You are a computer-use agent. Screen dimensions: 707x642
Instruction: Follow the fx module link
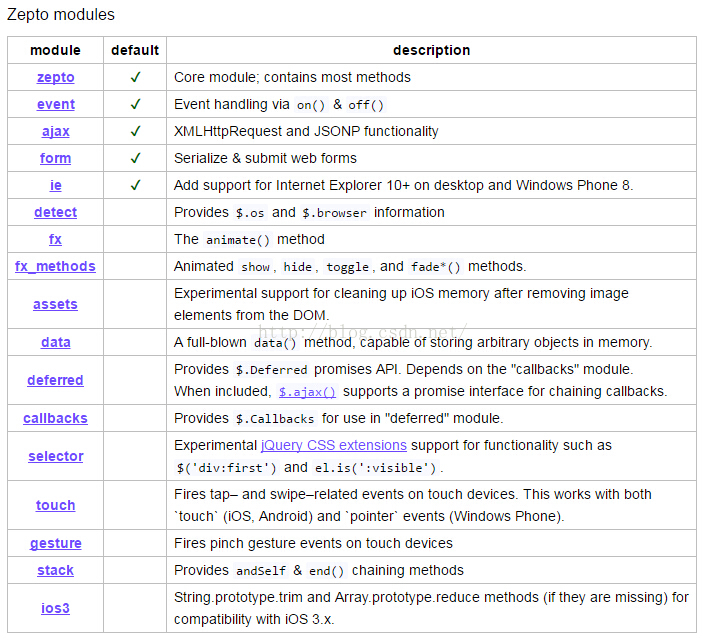(55, 239)
